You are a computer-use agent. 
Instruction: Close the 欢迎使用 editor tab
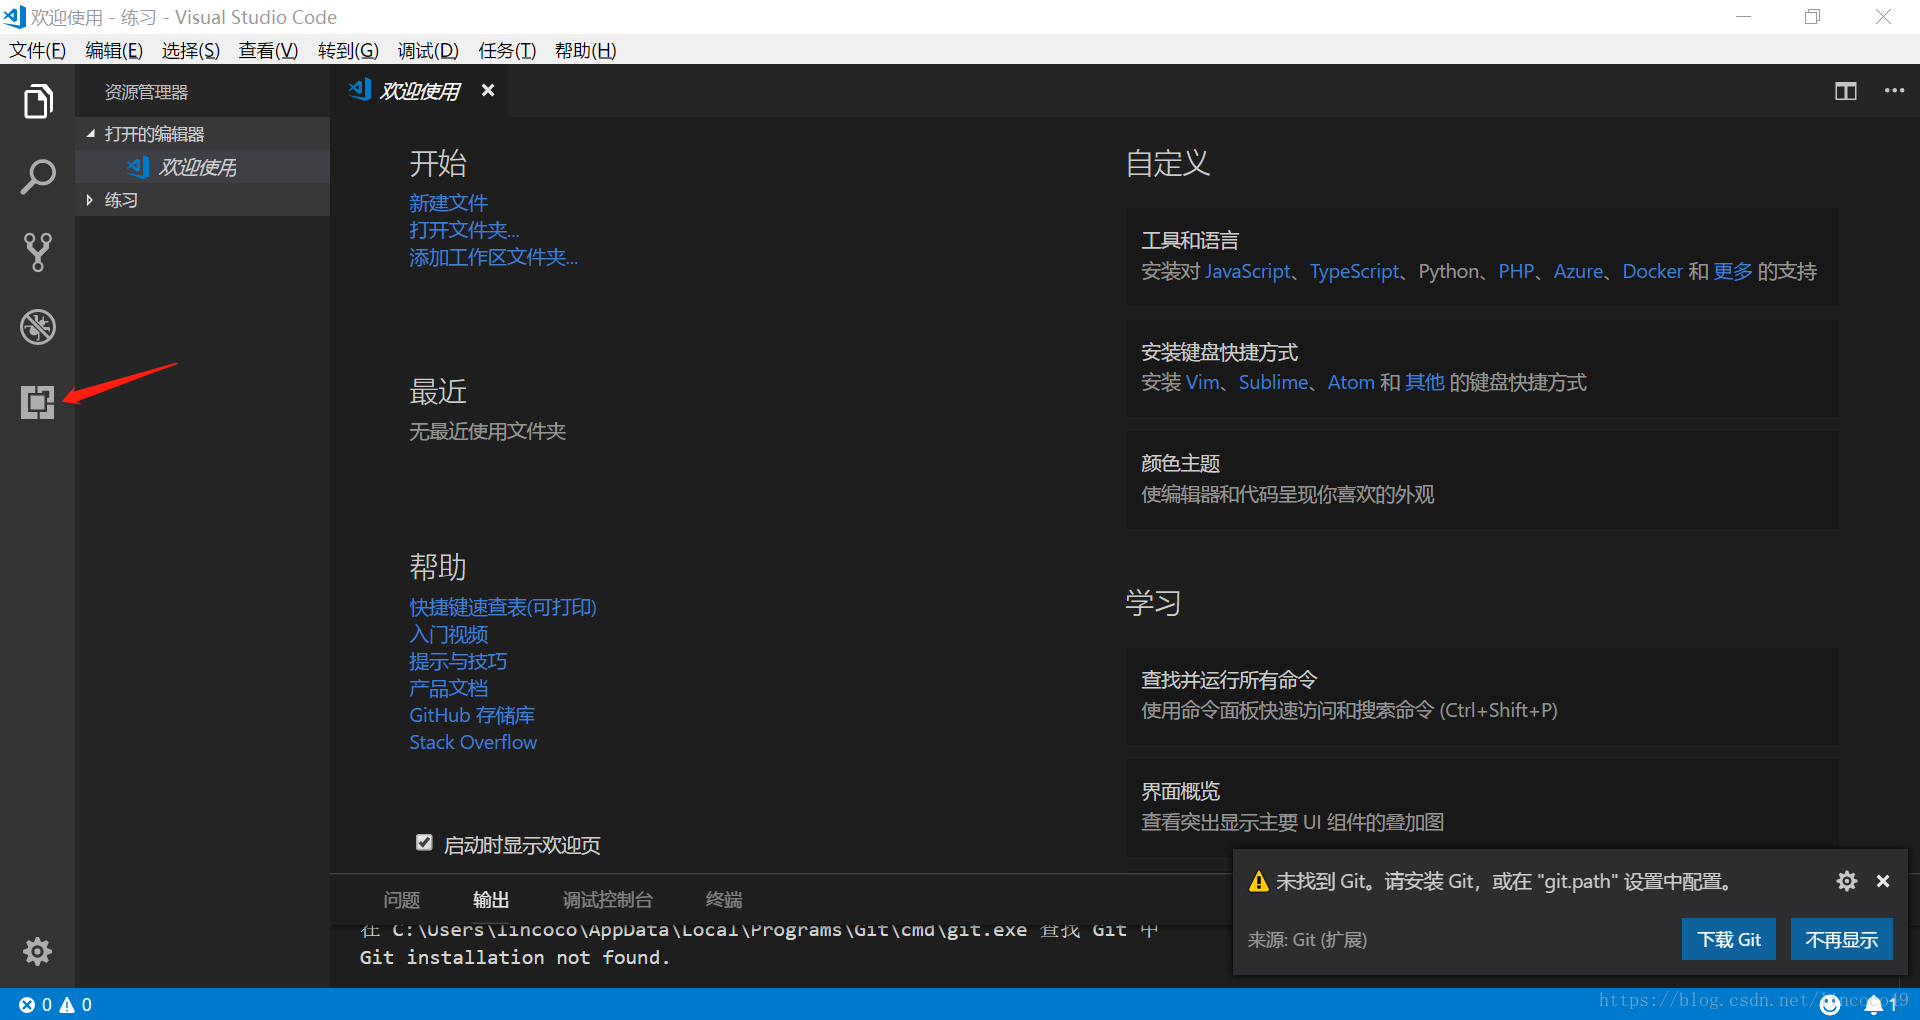click(488, 90)
